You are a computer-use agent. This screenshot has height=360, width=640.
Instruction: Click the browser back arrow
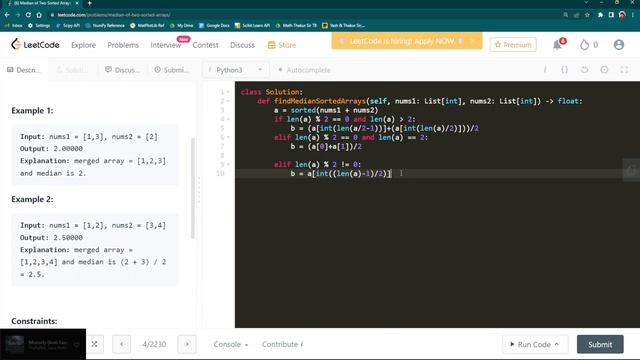coord(7,15)
